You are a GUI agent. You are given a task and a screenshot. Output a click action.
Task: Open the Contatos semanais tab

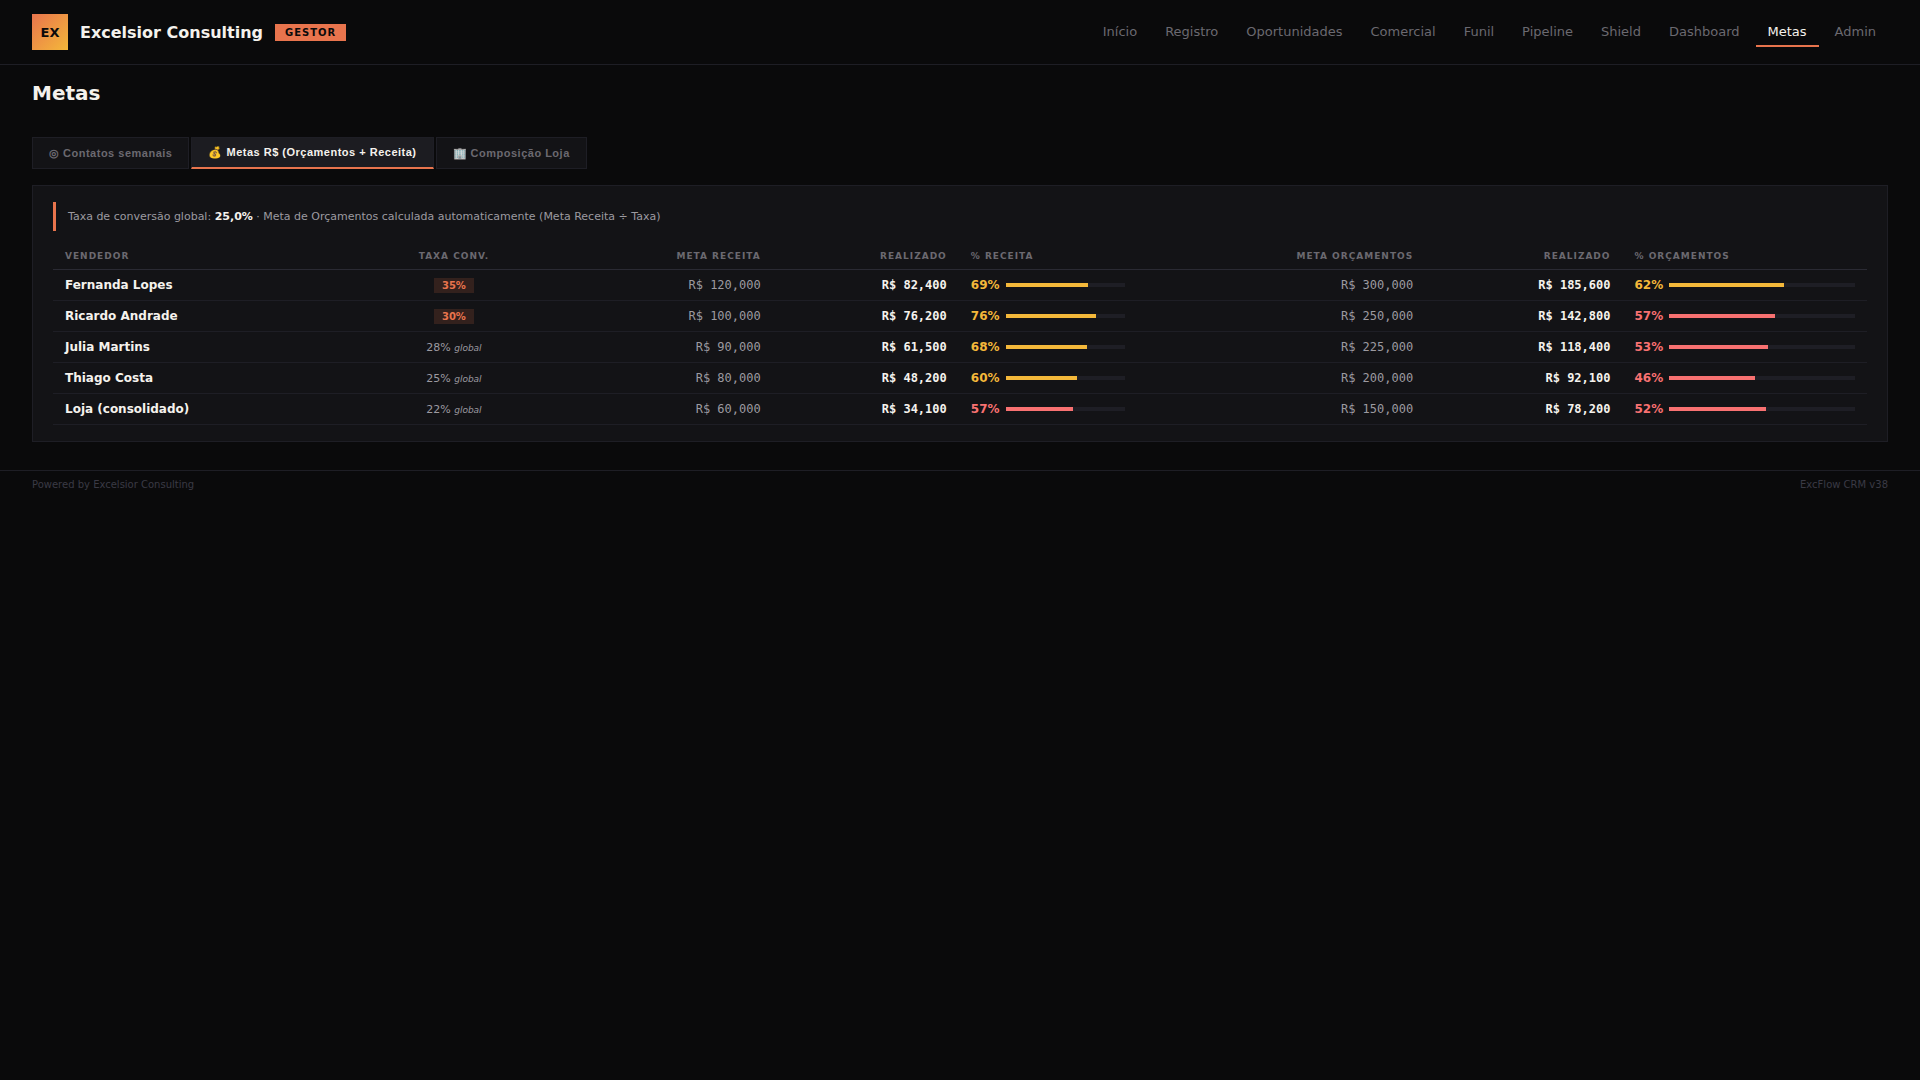(x=110, y=153)
